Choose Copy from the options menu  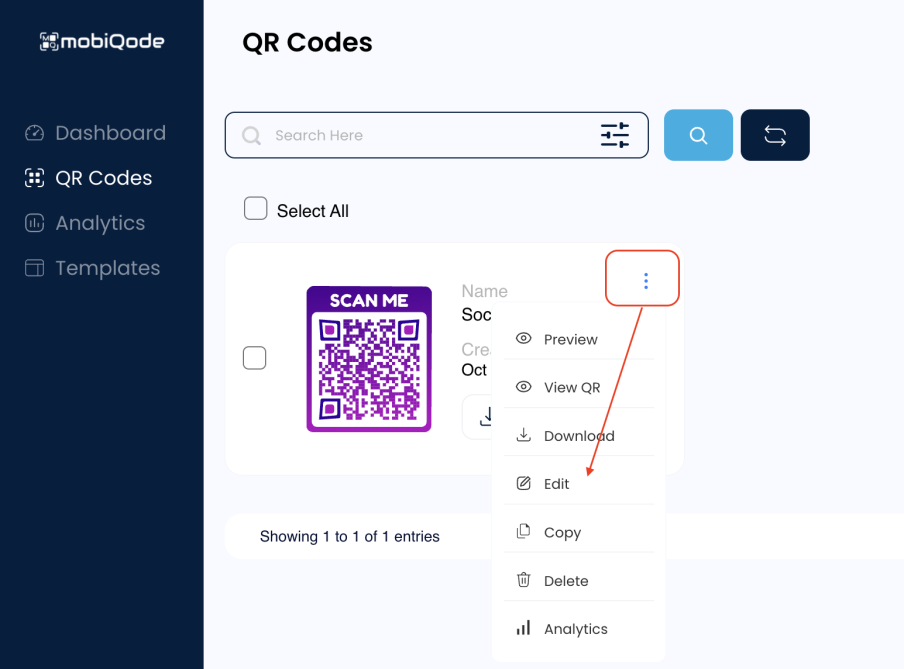pyautogui.click(x=562, y=533)
